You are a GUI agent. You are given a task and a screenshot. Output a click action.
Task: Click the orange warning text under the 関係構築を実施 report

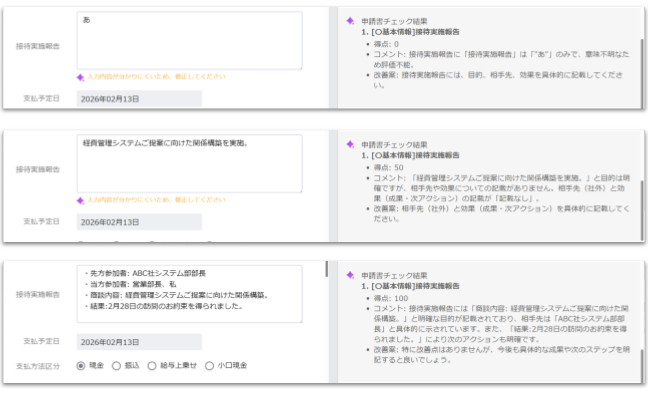(156, 200)
